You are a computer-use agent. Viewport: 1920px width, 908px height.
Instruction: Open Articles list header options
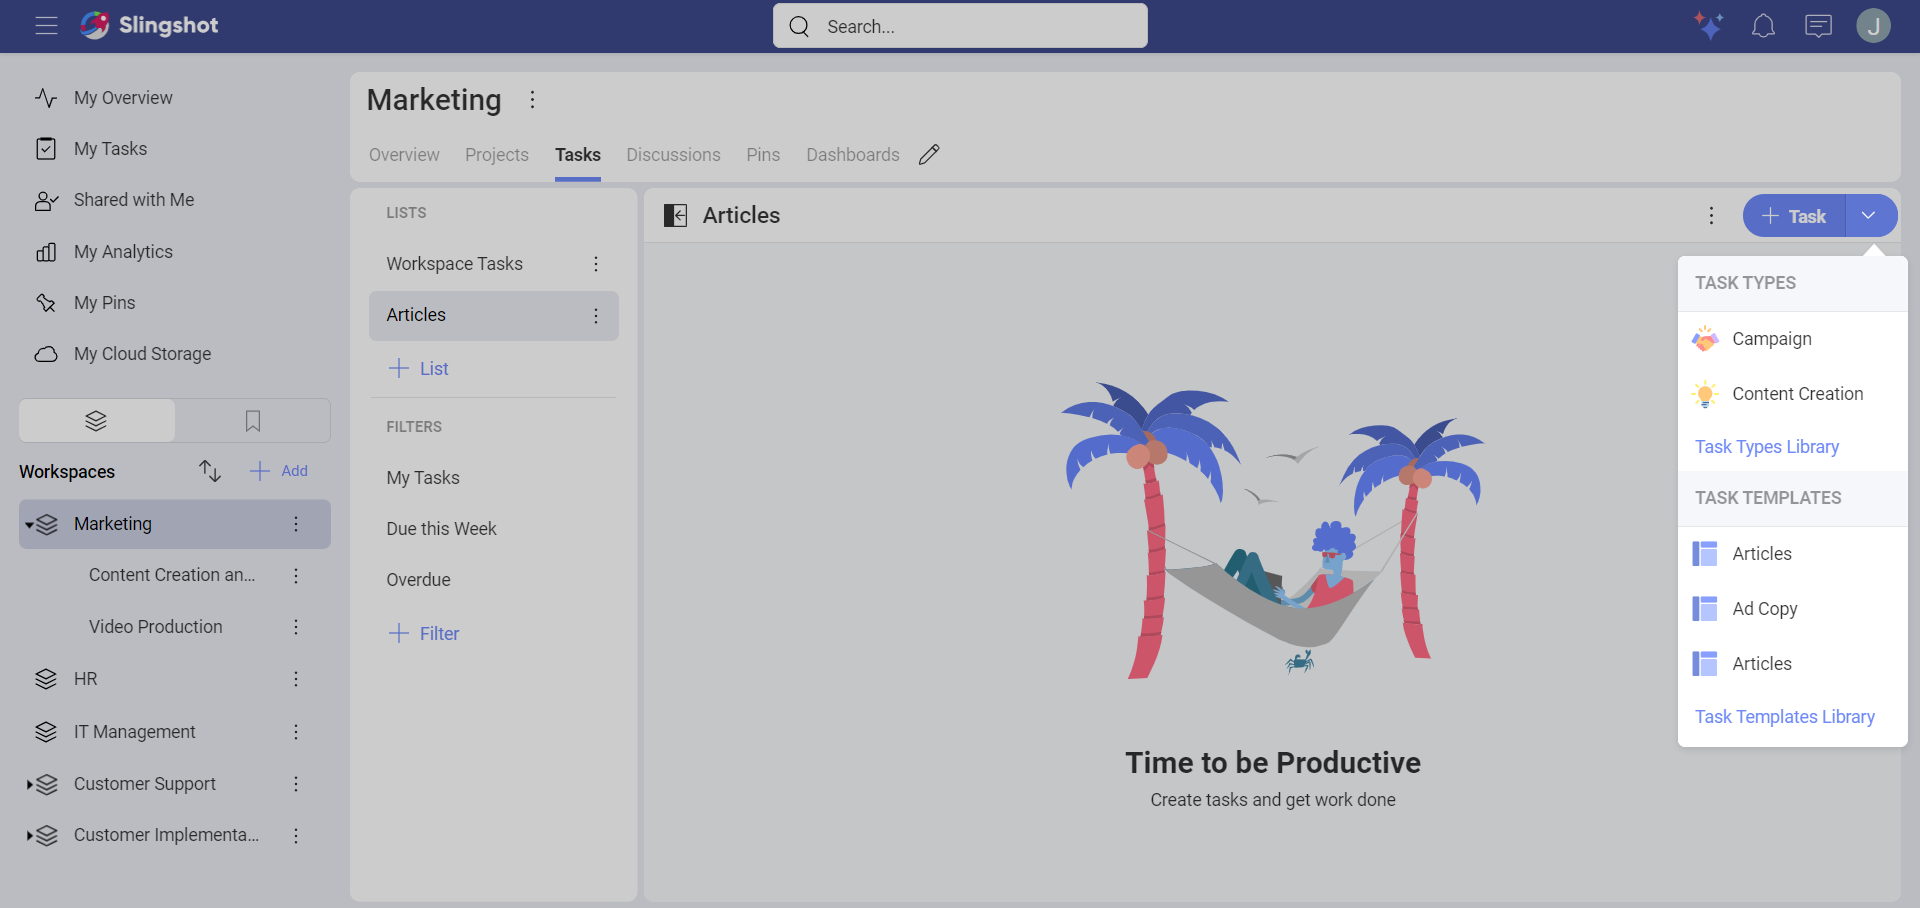coord(1711,216)
